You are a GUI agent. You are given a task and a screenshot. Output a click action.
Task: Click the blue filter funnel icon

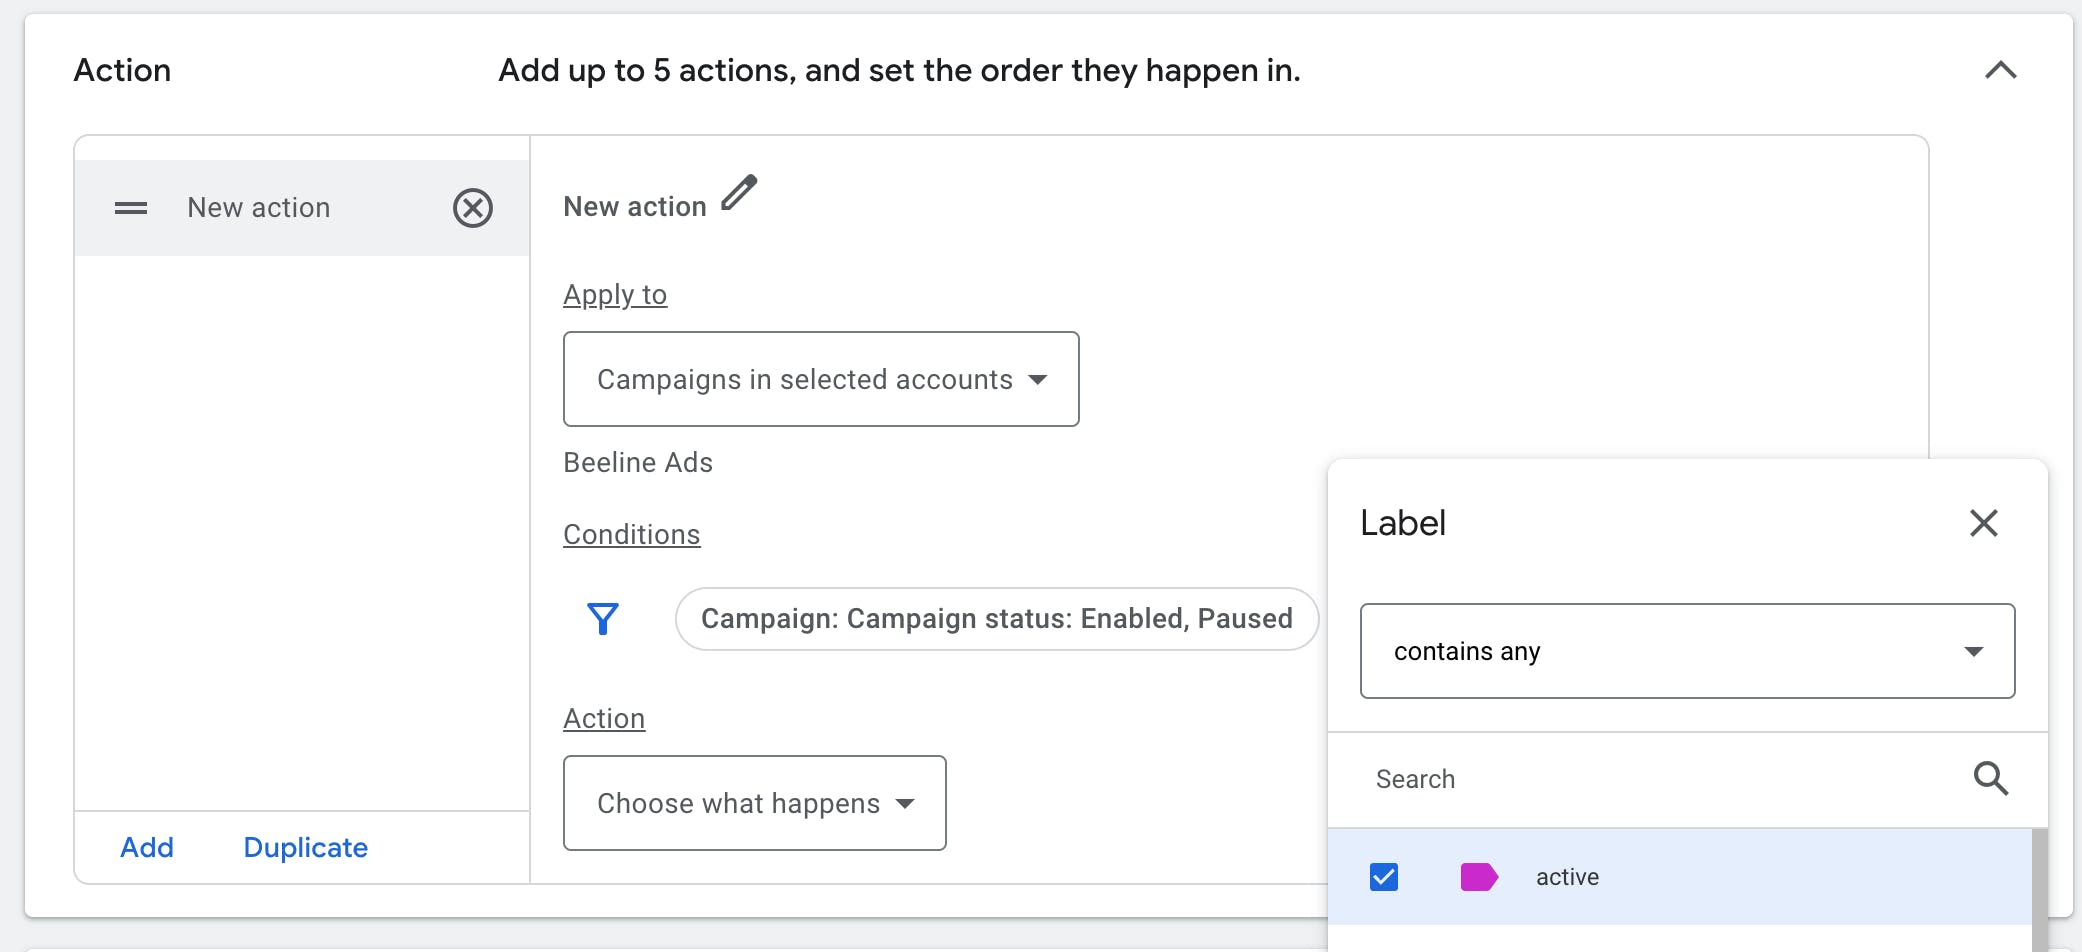tap(603, 619)
